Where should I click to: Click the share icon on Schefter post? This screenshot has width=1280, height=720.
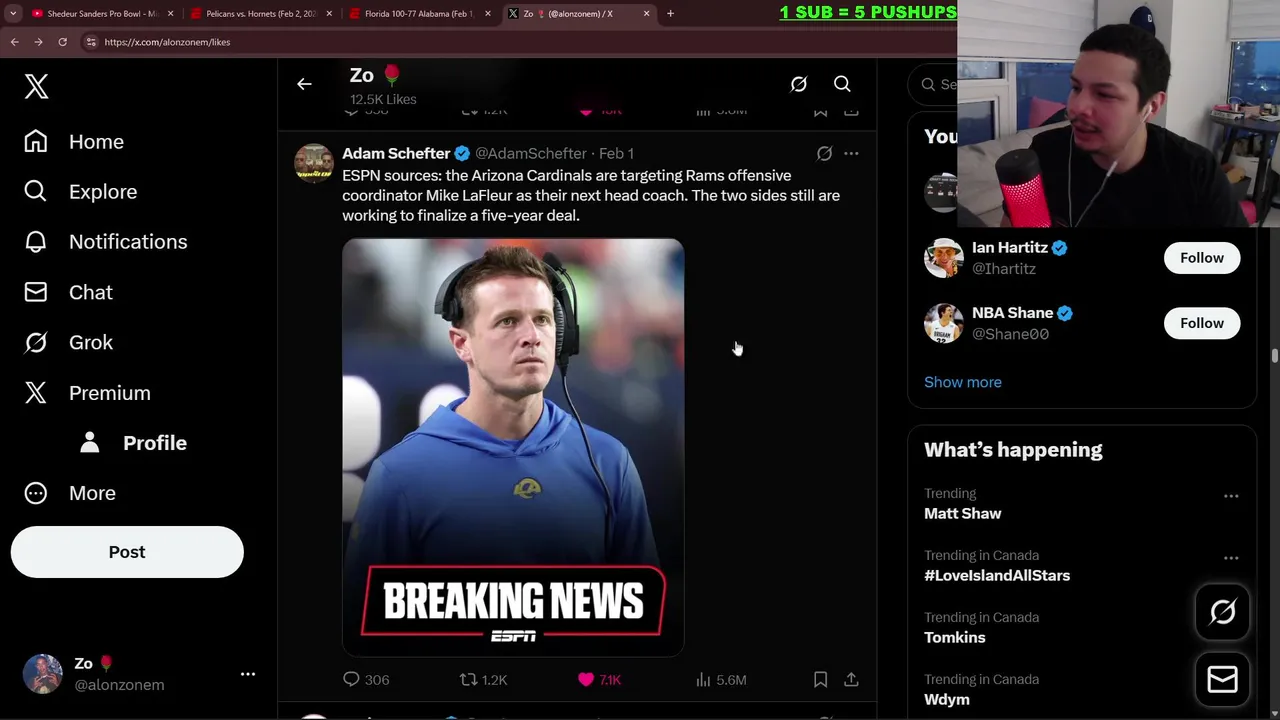pos(851,679)
